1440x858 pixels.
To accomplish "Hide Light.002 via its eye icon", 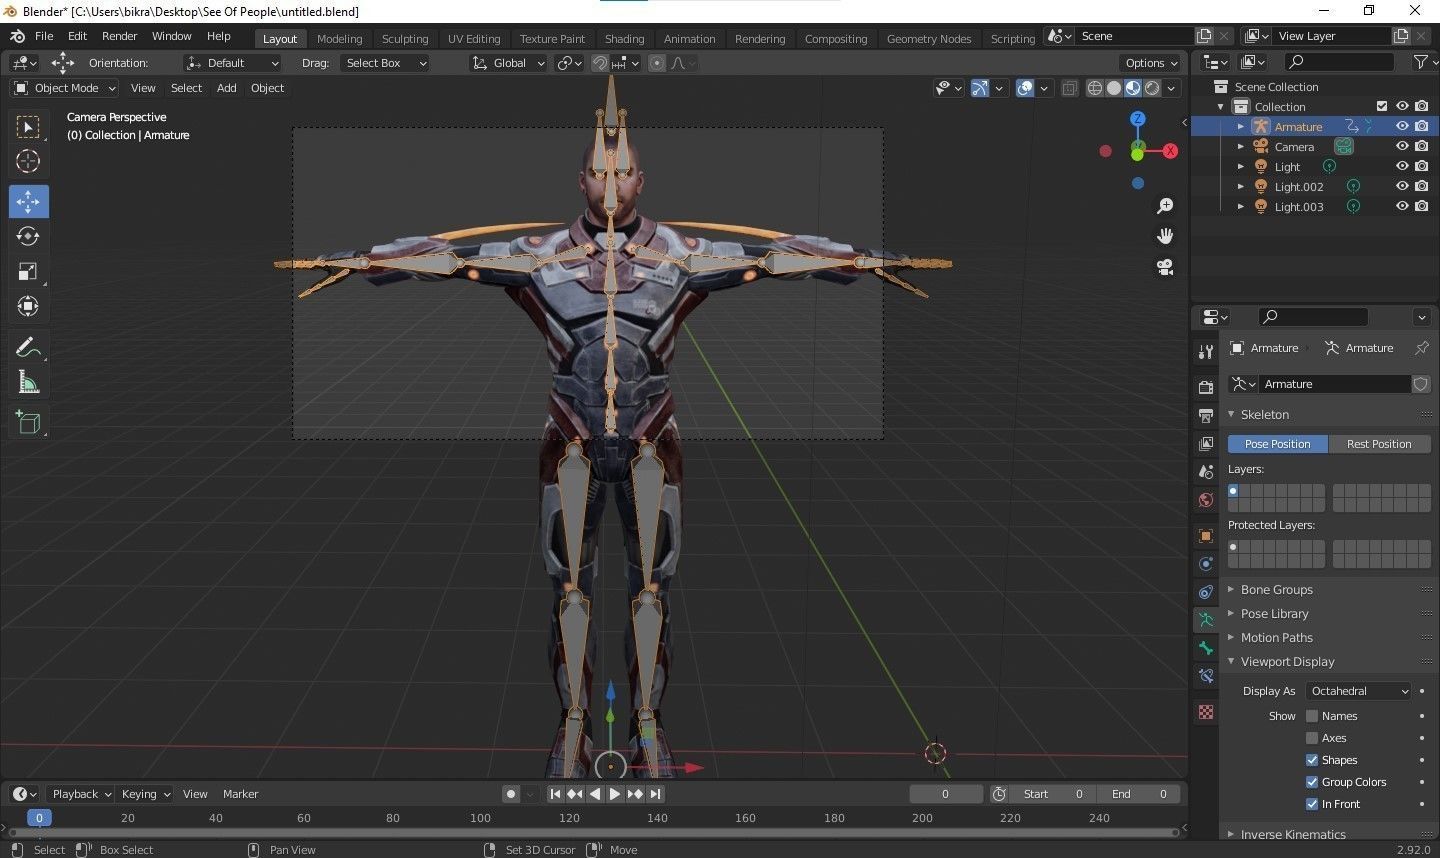I will pyautogui.click(x=1402, y=187).
